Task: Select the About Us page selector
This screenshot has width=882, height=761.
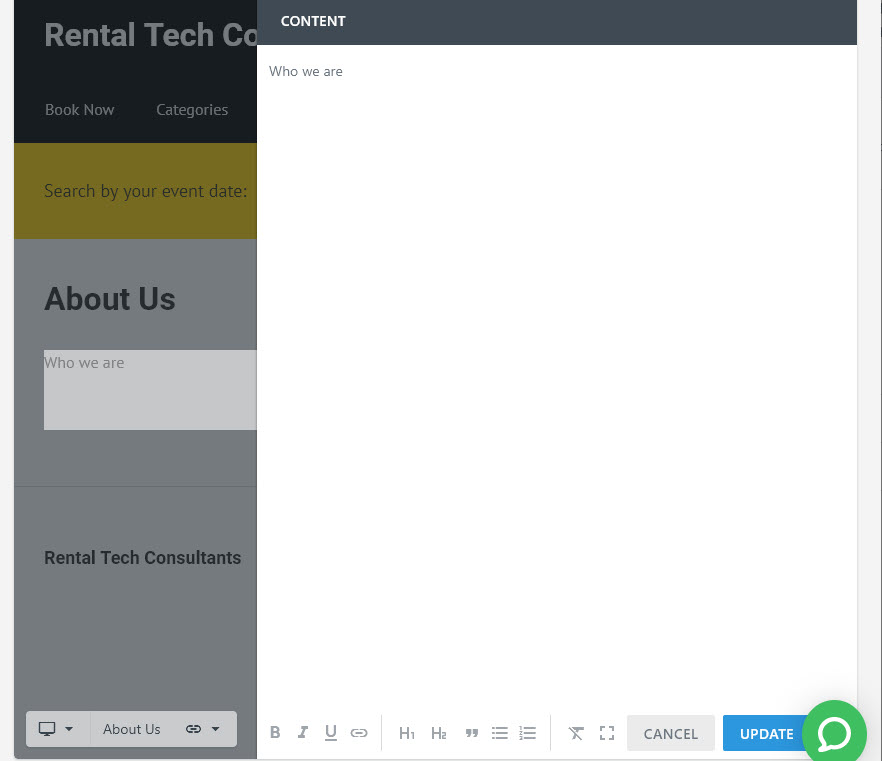Action: pyautogui.click(x=132, y=729)
